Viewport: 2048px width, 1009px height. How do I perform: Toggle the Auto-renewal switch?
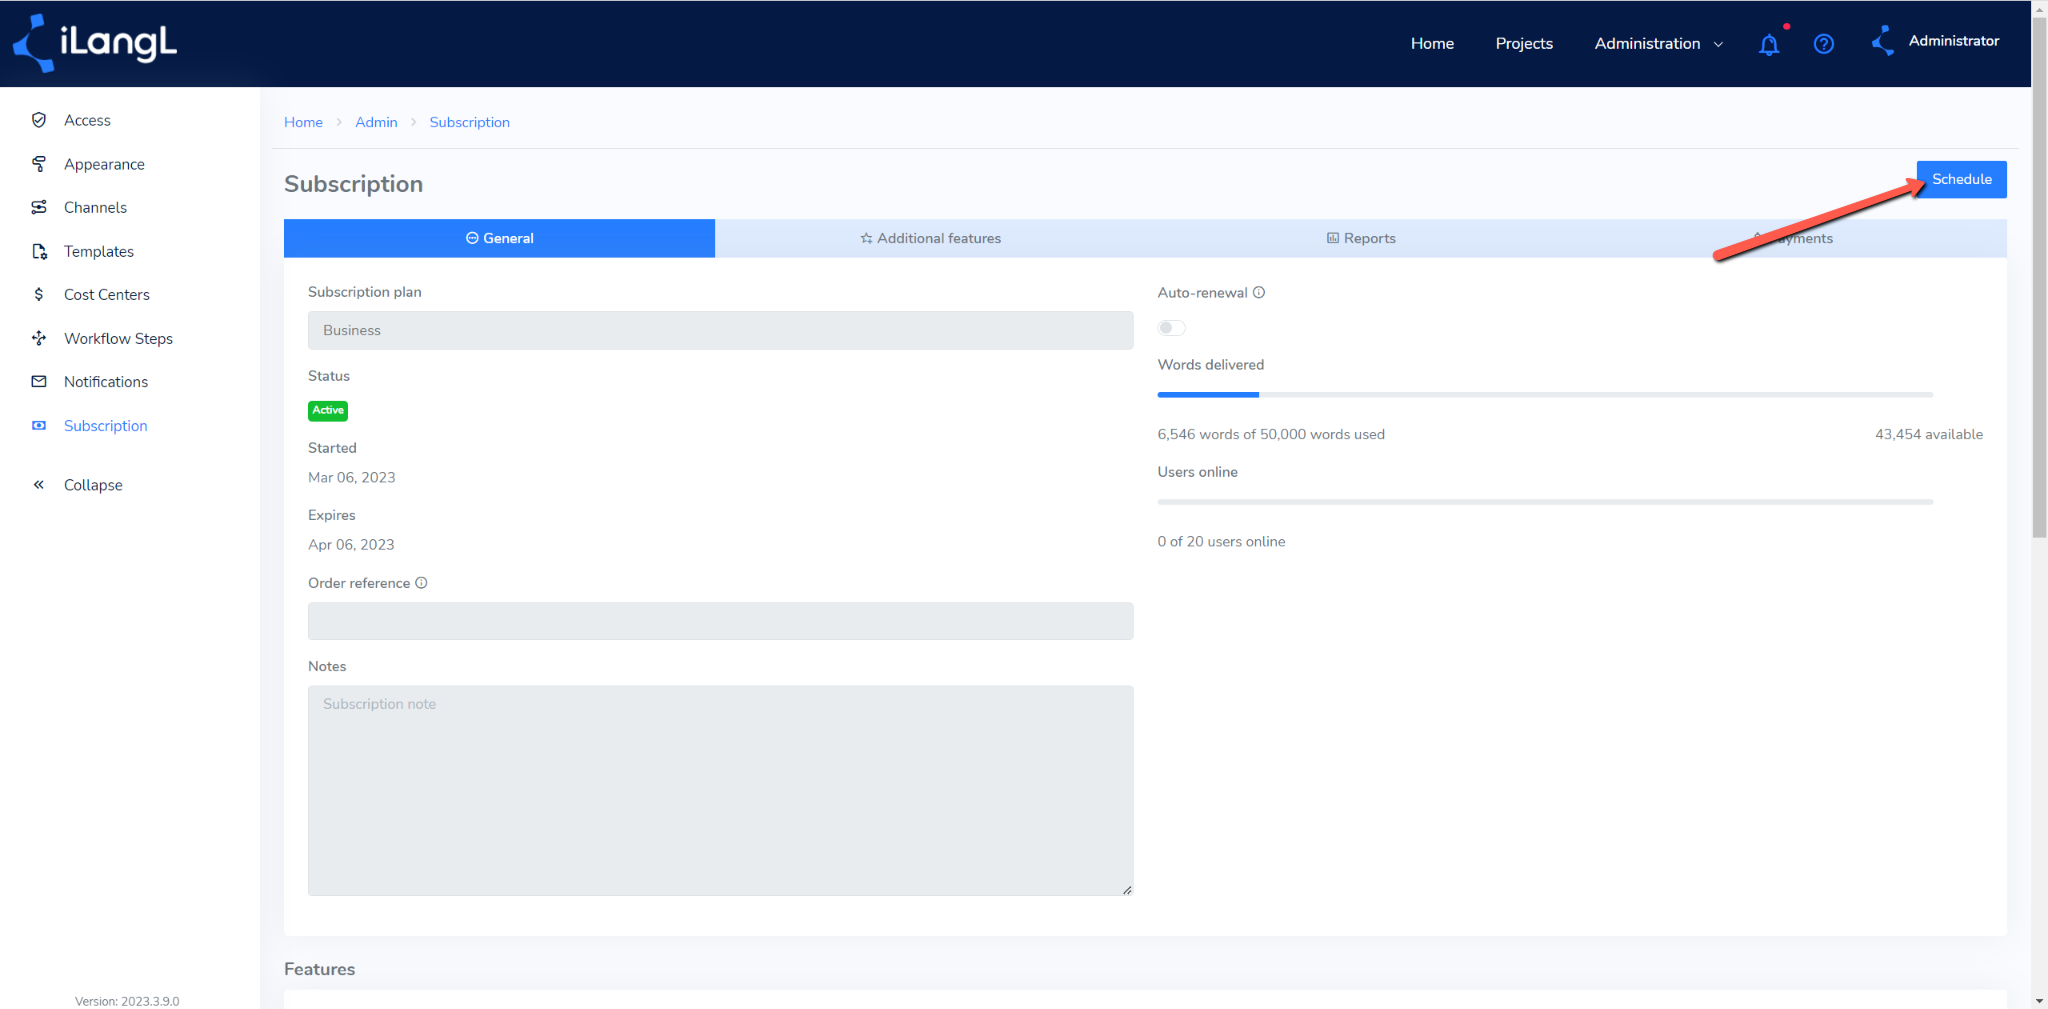(1172, 328)
